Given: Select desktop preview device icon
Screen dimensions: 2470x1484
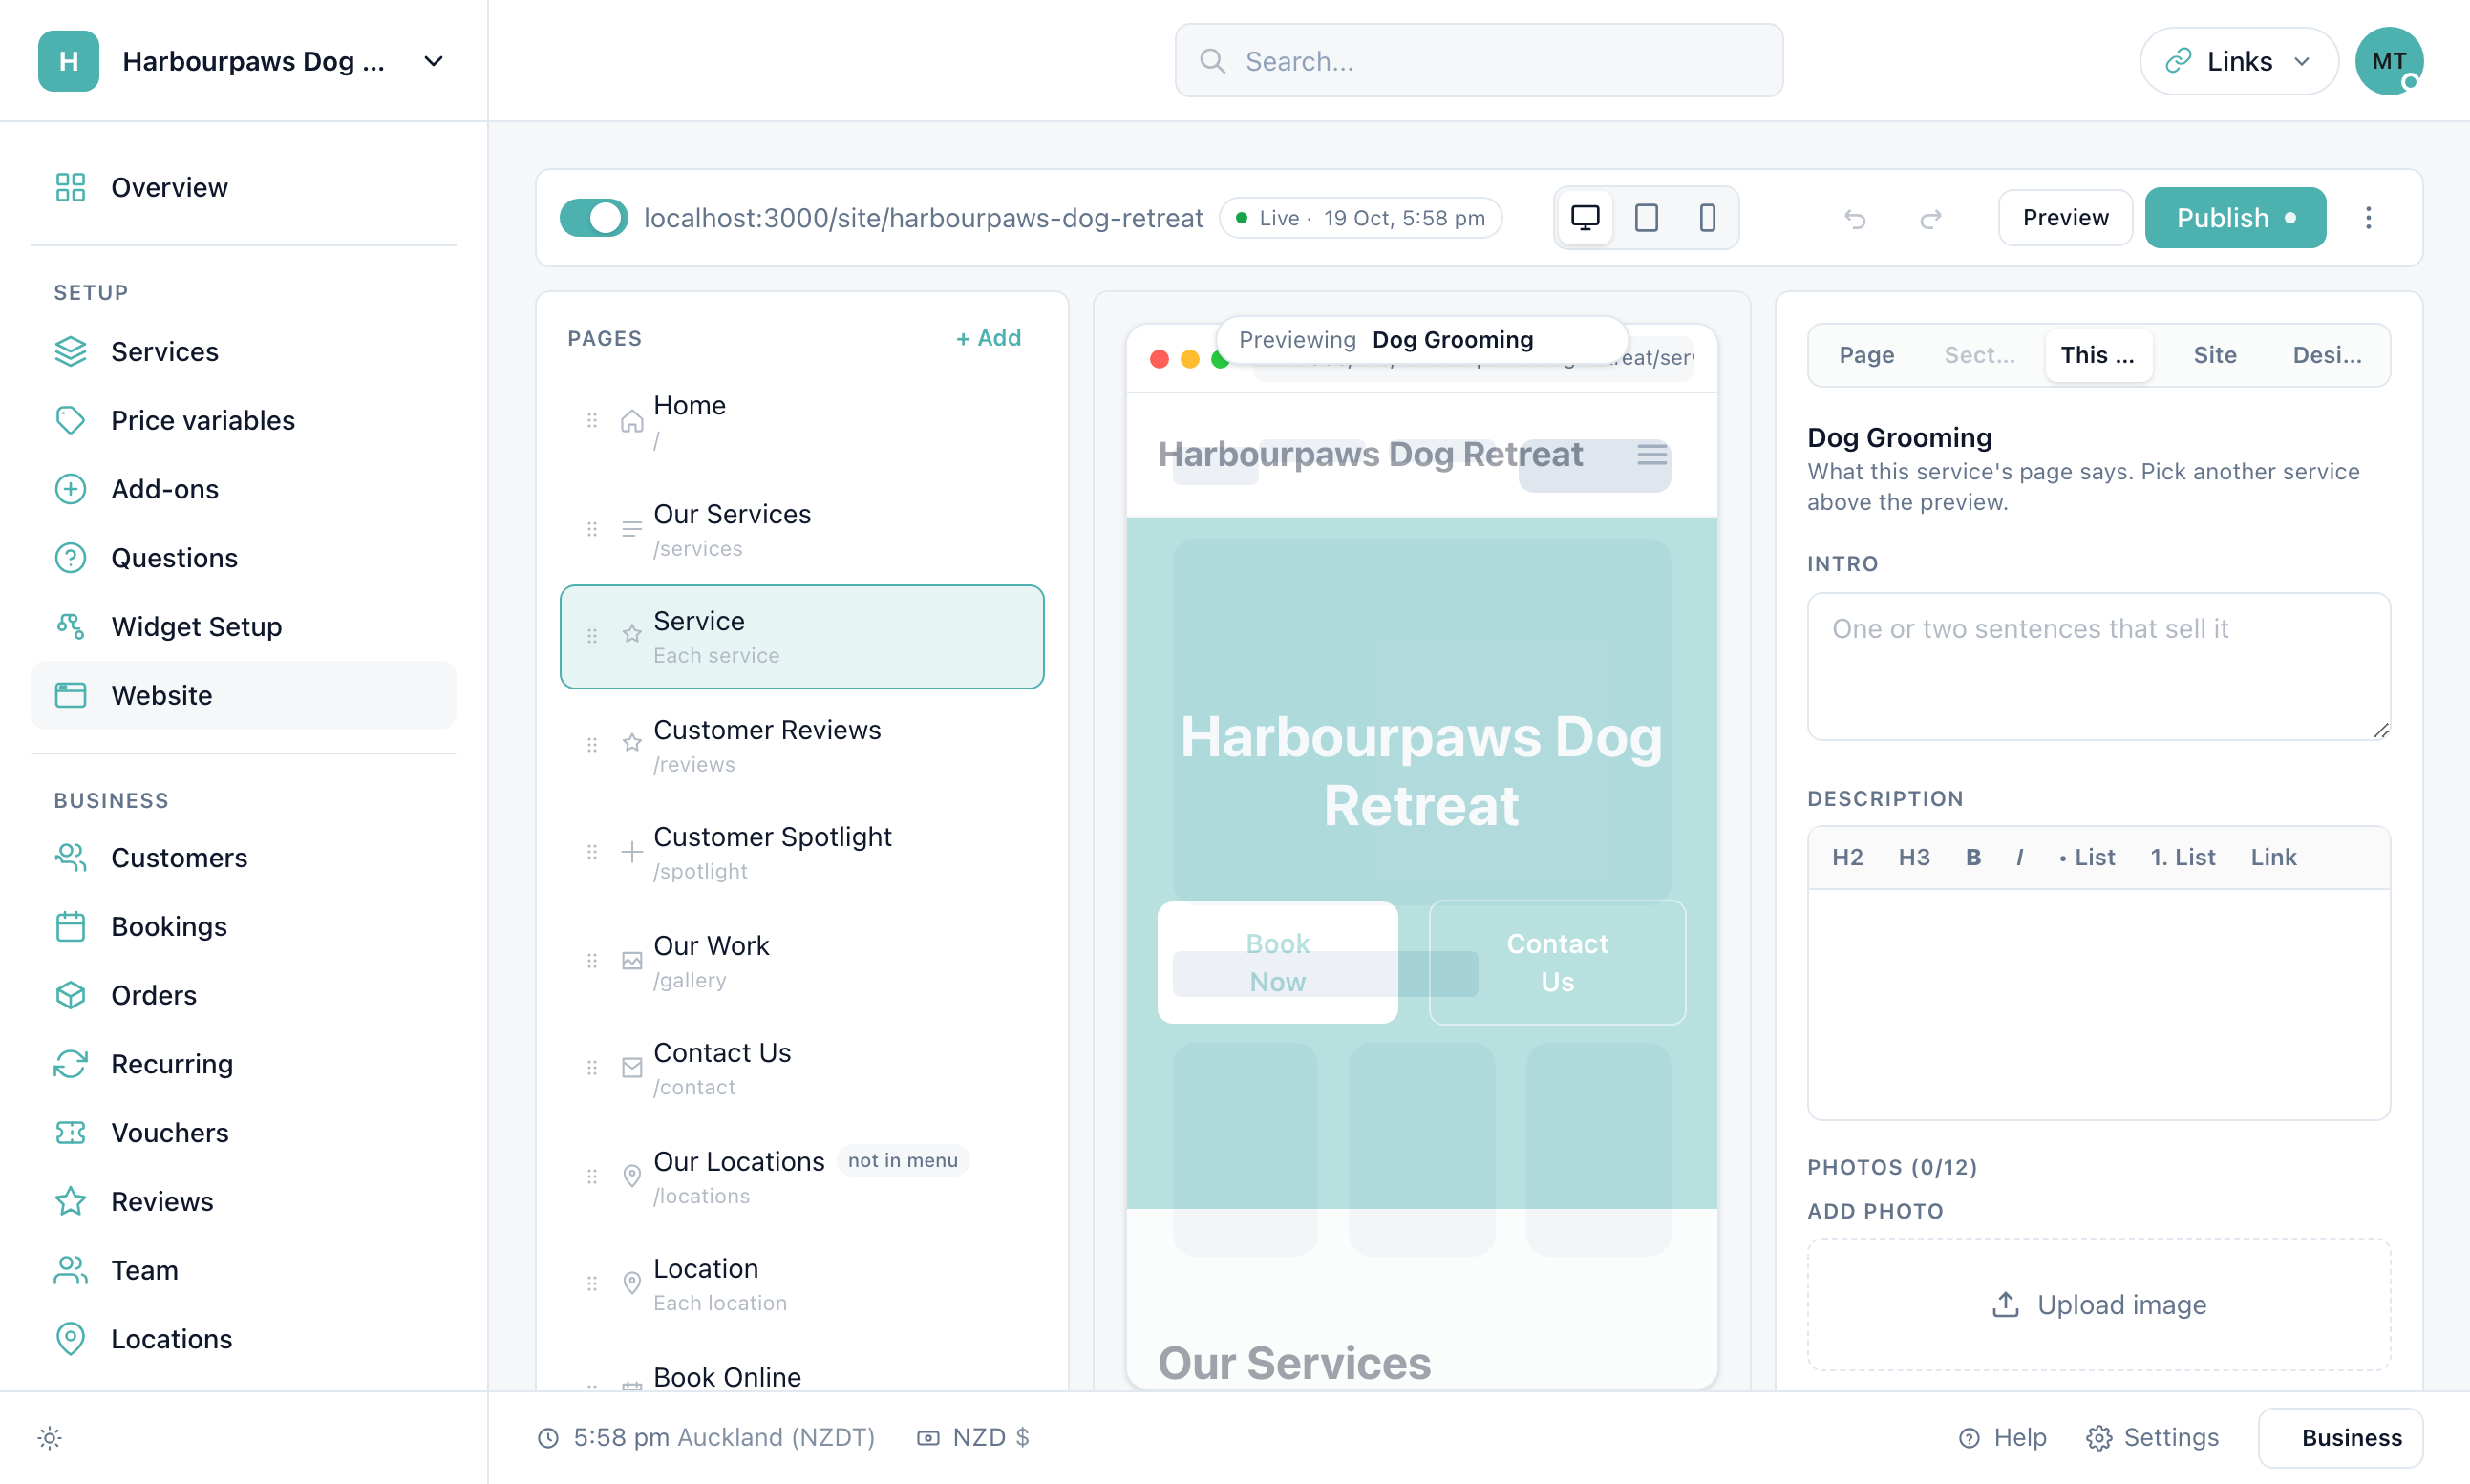Looking at the screenshot, I should click(x=1585, y=218).
